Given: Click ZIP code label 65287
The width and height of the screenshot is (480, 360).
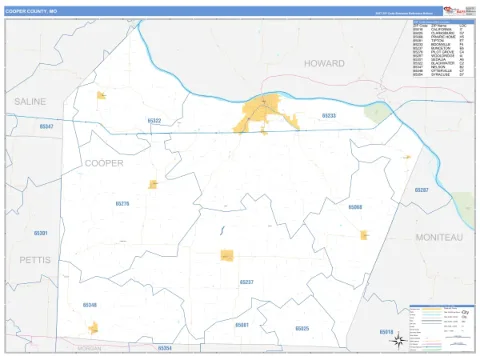Looking at the screenshot, I should [422, 190].
